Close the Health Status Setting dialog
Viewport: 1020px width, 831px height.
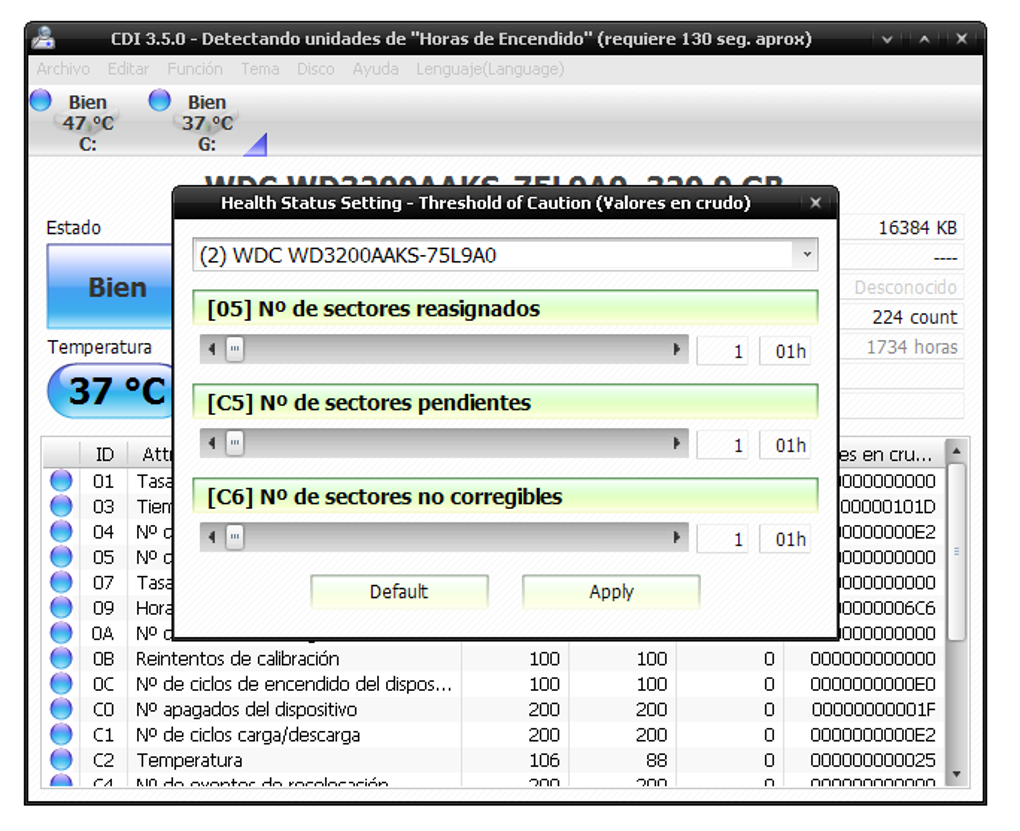[816, 203]
